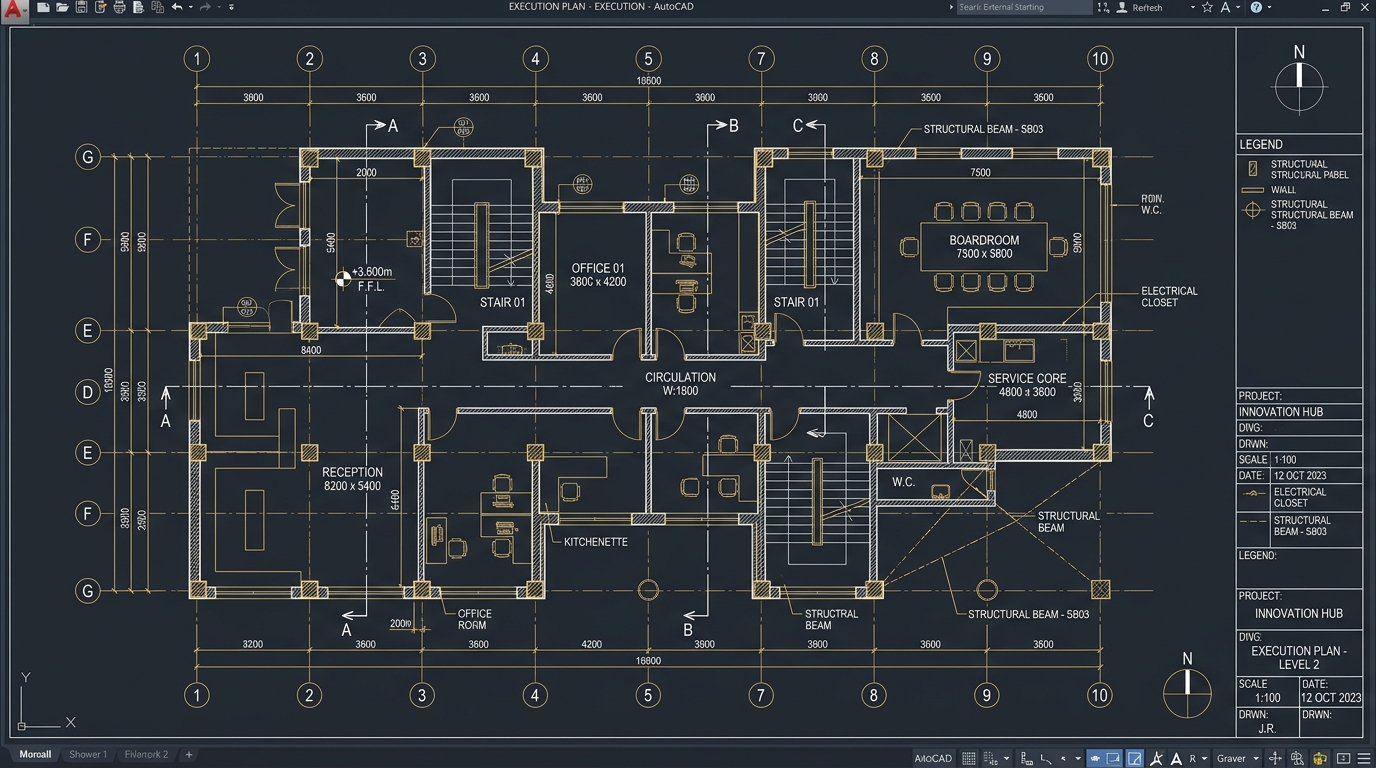1376x768 pixels.
Task: Click the annotation scale A icon in status bar
Action: click(1176, 758)
